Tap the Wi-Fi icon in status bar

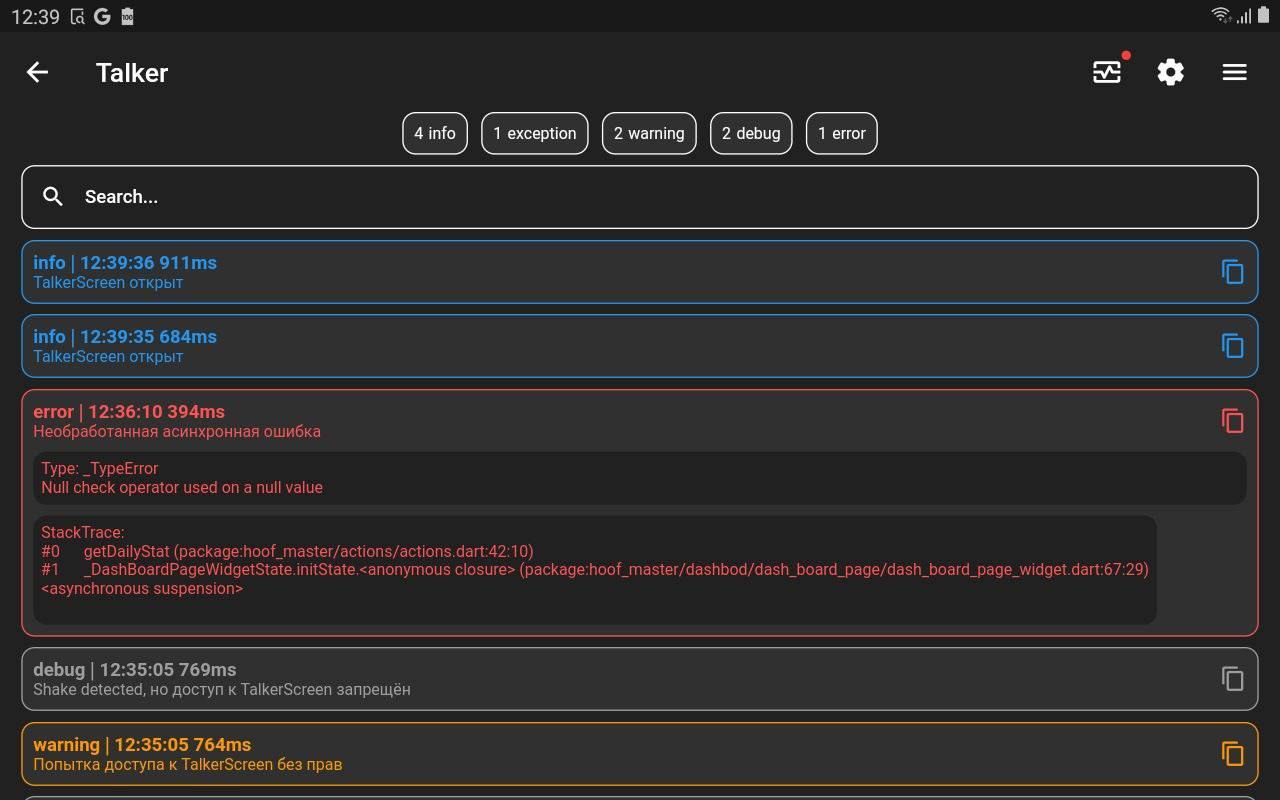tap(1220, 16)
